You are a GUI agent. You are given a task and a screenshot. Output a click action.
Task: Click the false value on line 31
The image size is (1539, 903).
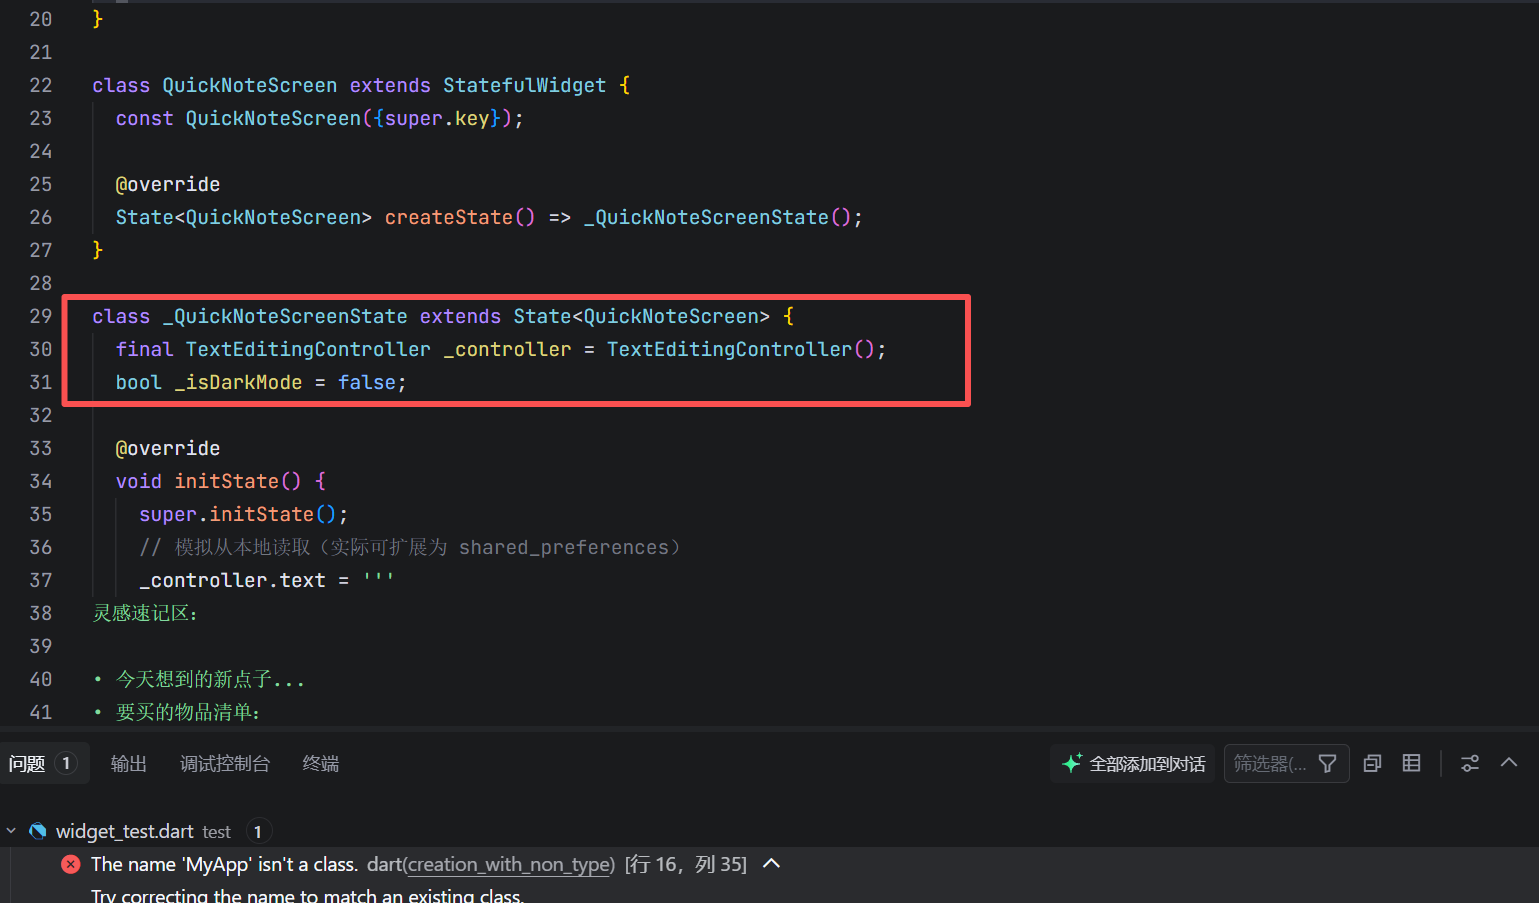(x=367, y=382)
